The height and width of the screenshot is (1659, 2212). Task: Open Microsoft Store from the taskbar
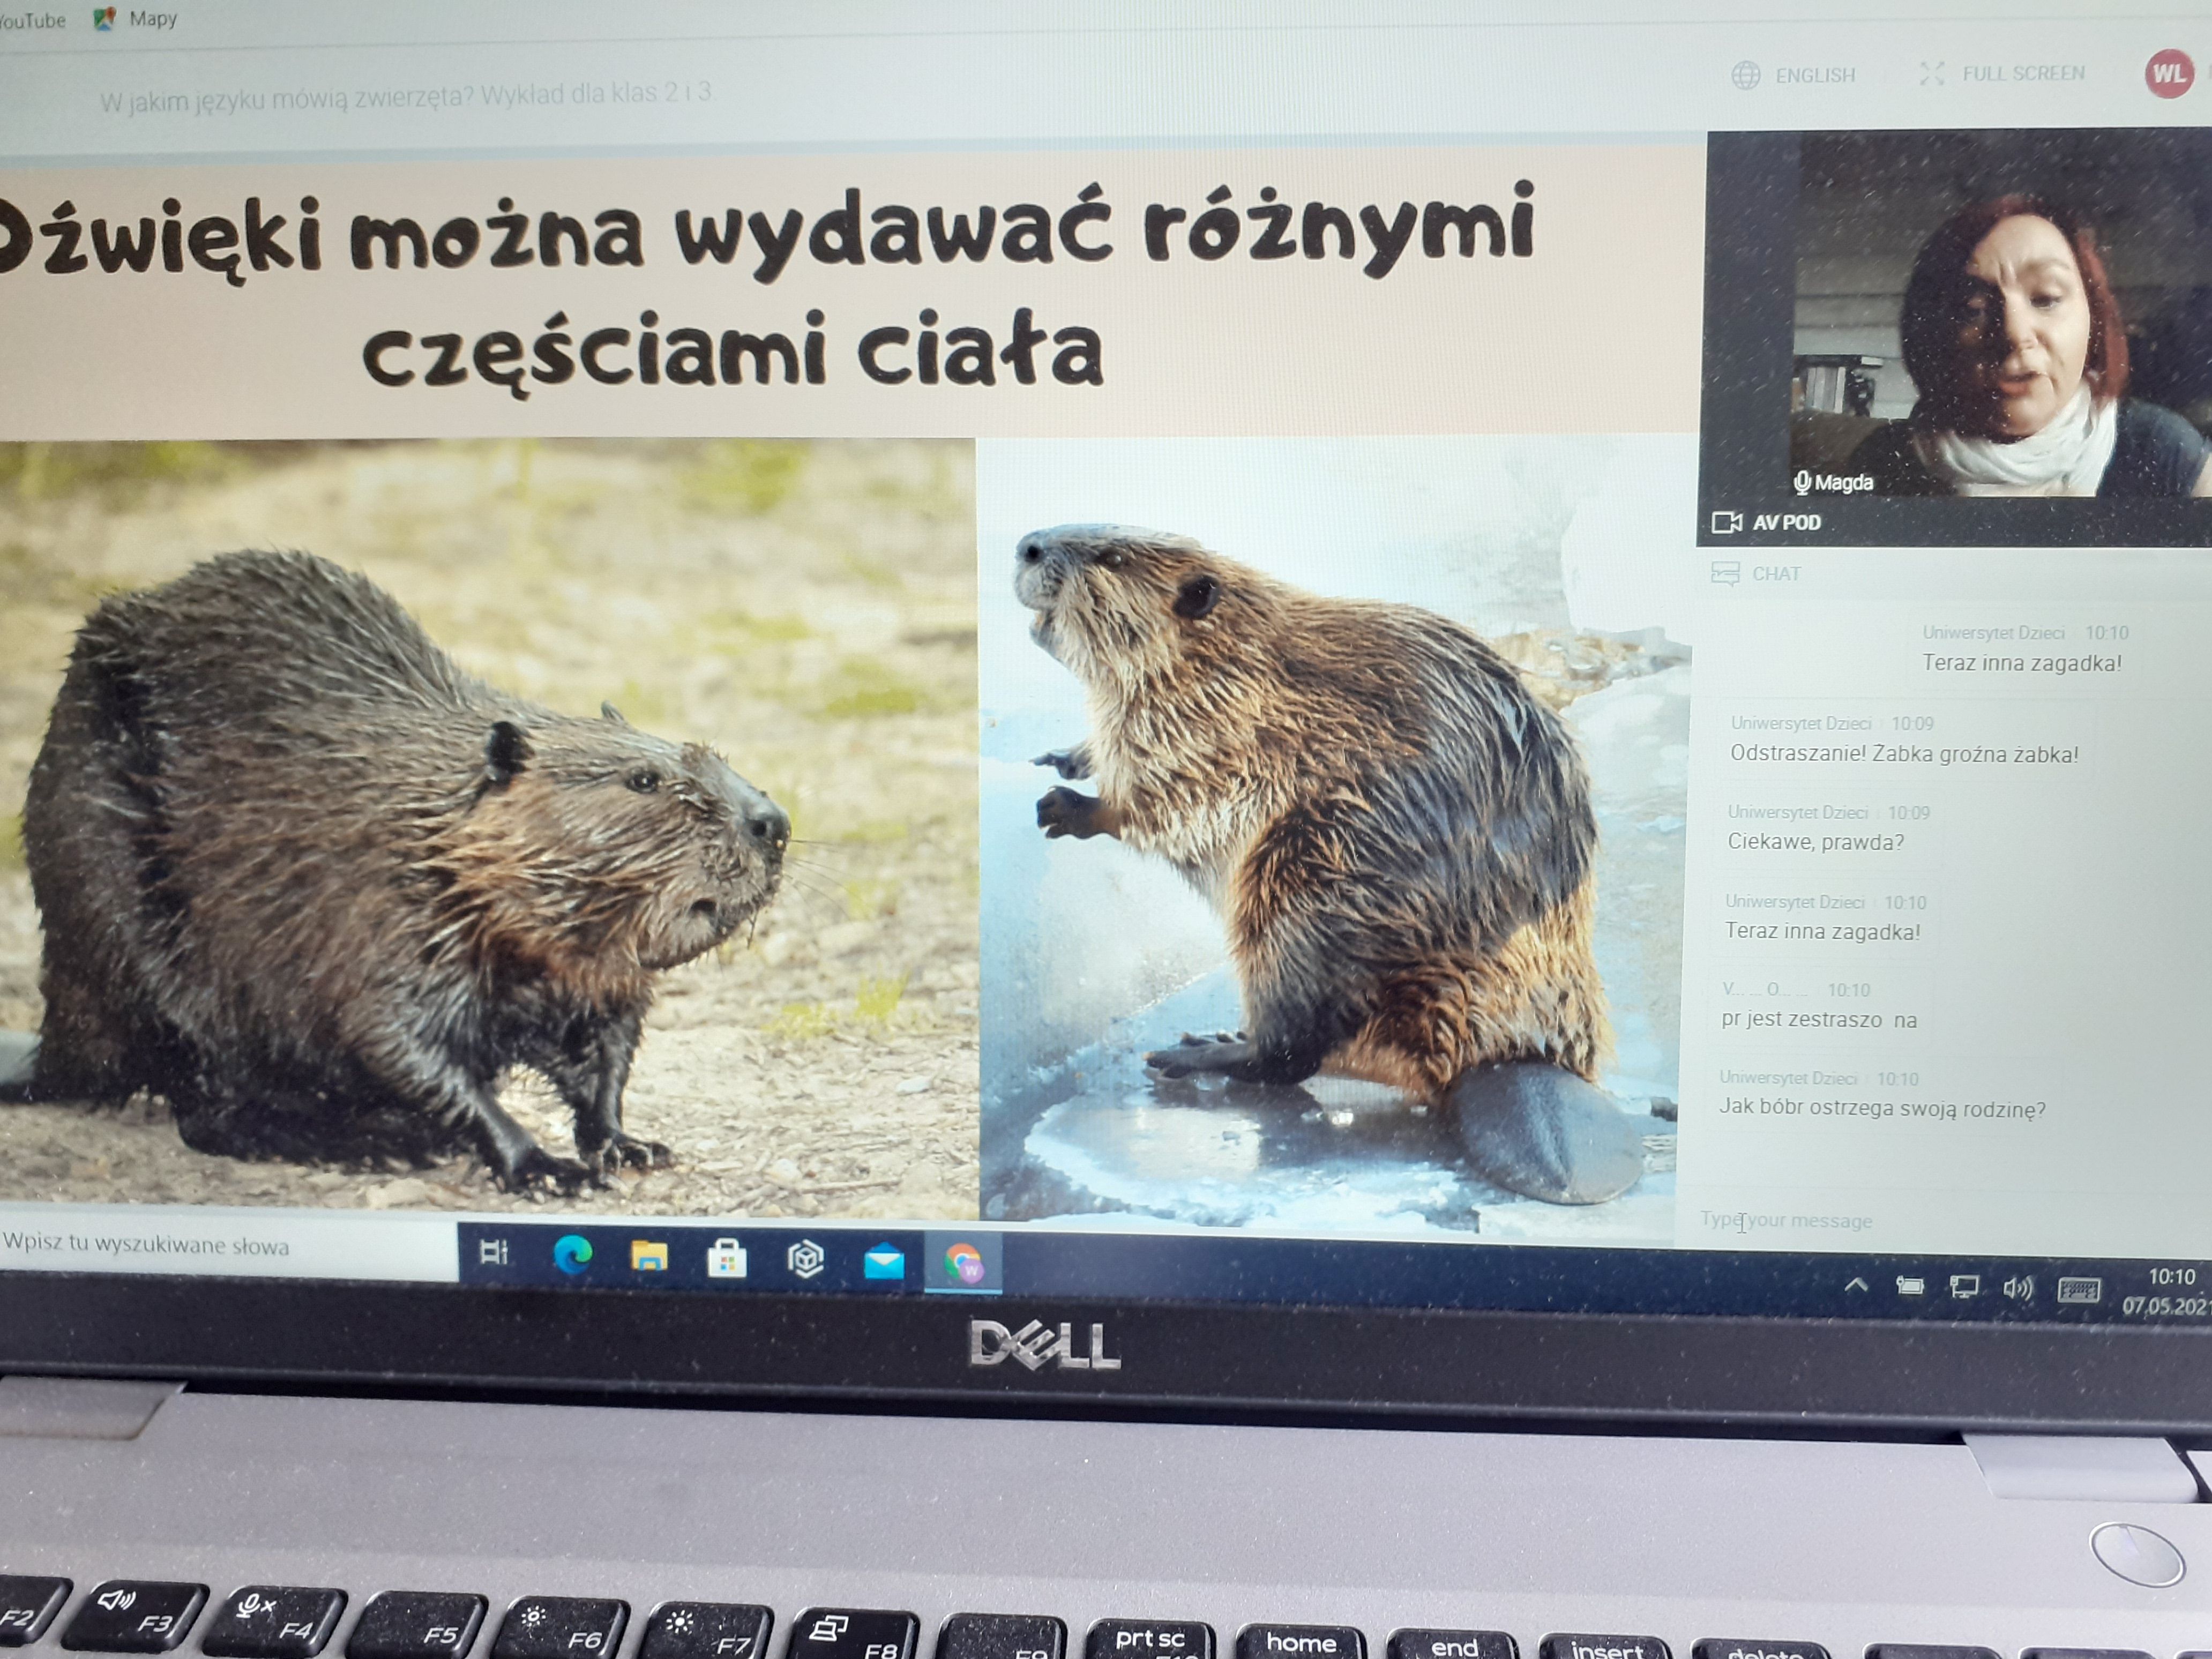pyautogui.click(x=727, y=1258)
